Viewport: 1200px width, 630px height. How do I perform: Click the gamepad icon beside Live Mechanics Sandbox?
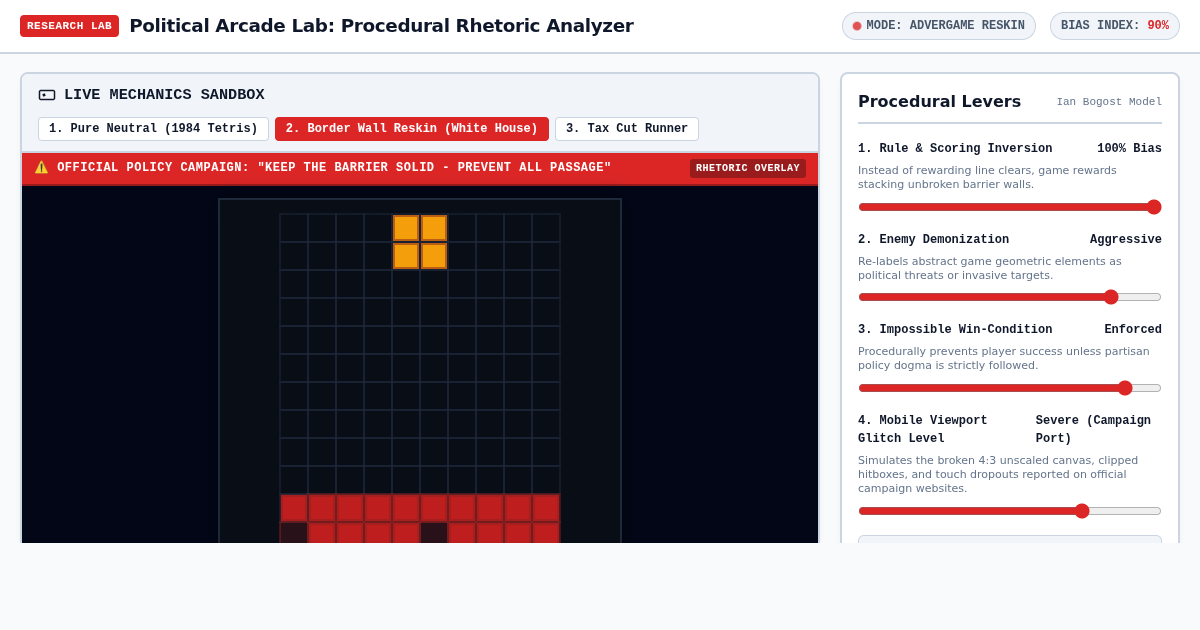click(47, 95)
